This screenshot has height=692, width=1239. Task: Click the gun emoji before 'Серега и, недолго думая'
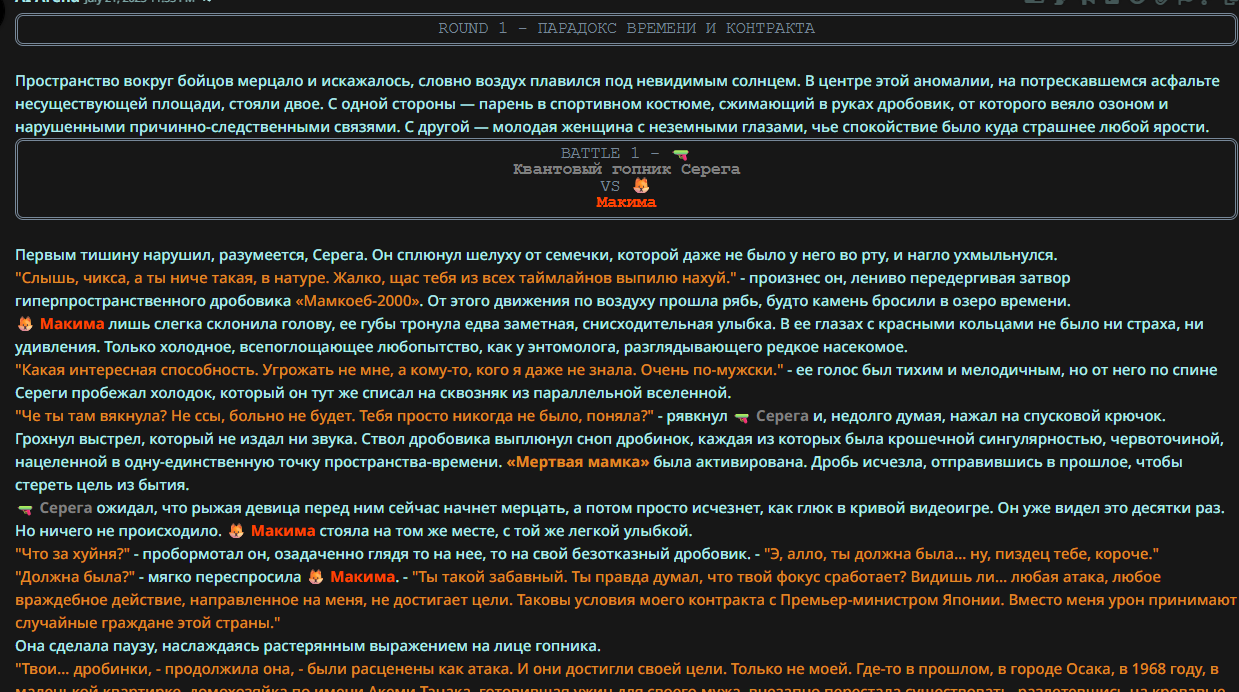click(x=741, y=416)
